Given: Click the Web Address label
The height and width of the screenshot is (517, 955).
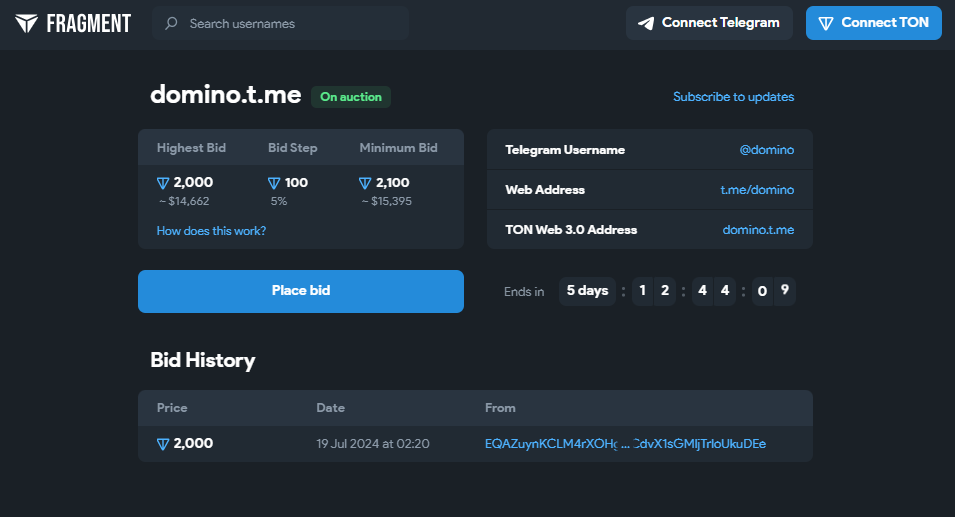Looking at the screenshot, I should pos(545,190).
